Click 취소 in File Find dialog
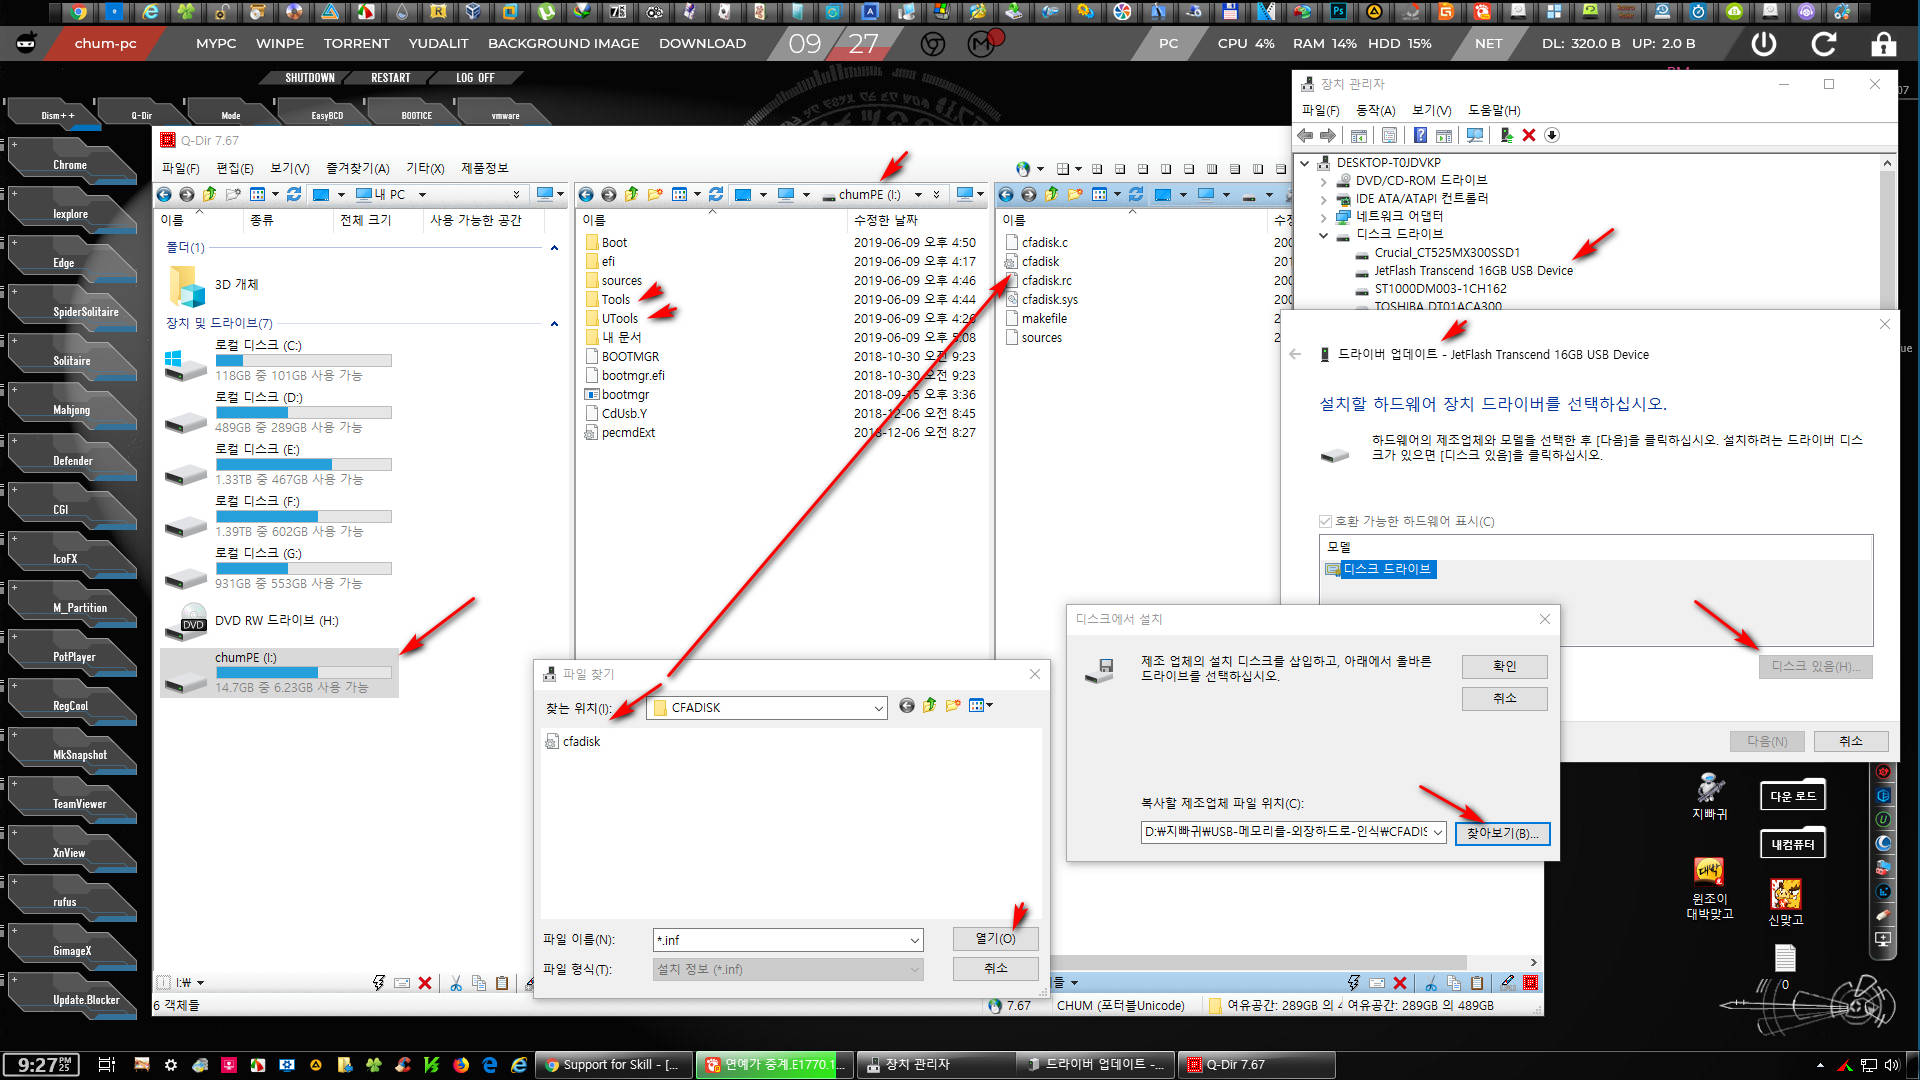Image resolution: width=1920 pixels, height=1080 pixels. click(995, 968)
